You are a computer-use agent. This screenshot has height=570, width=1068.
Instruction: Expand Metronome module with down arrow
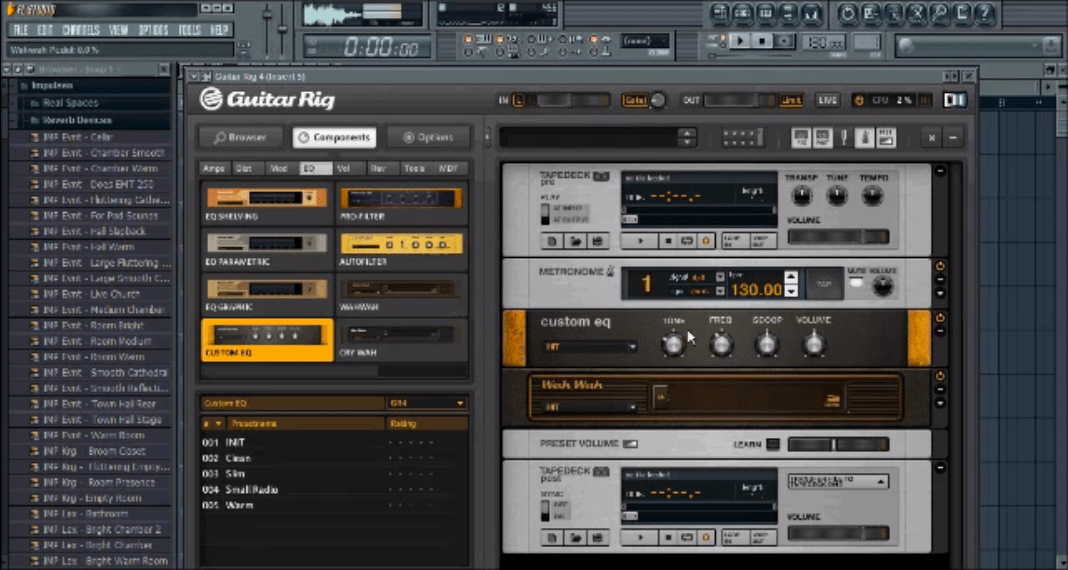(x=940, y=293)
